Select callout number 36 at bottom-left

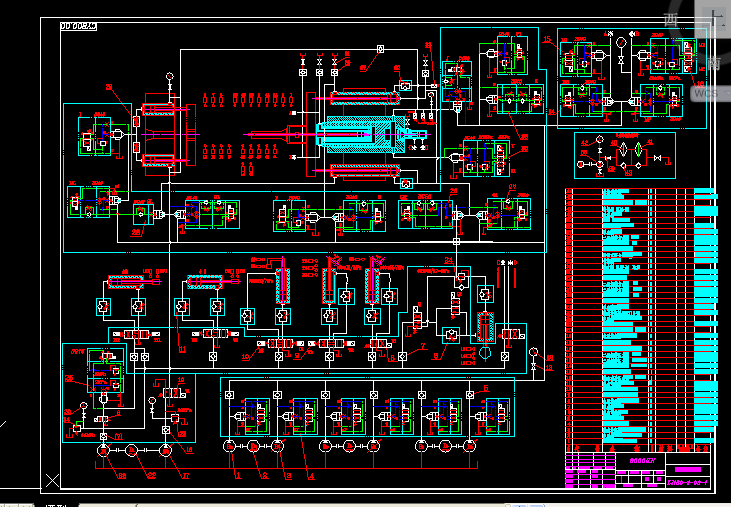[122, 476]
